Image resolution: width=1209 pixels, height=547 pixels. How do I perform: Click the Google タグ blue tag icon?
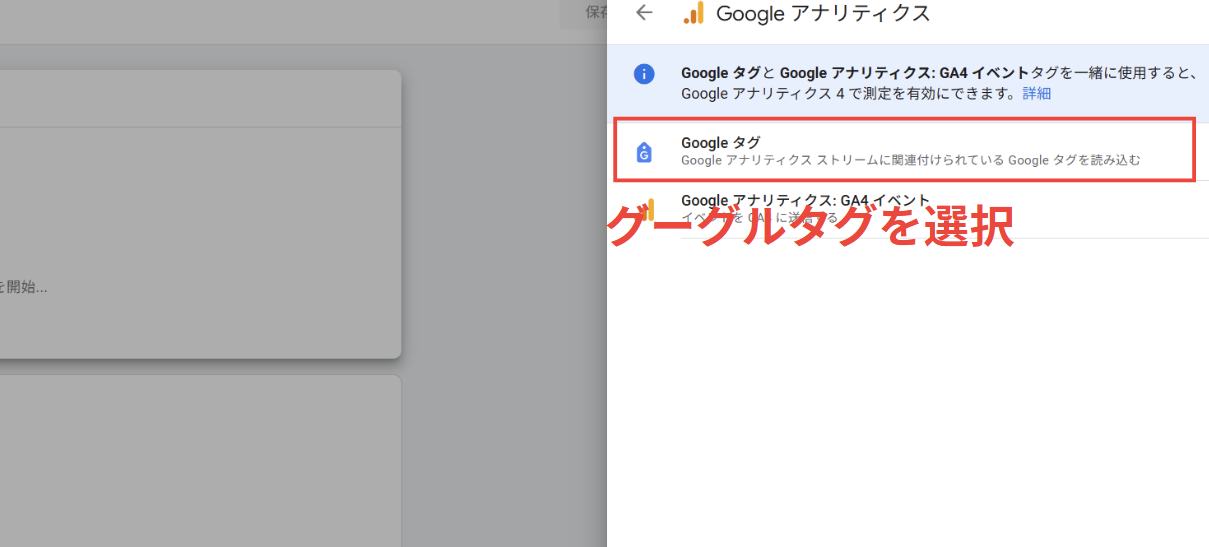(x=644, y=152)
